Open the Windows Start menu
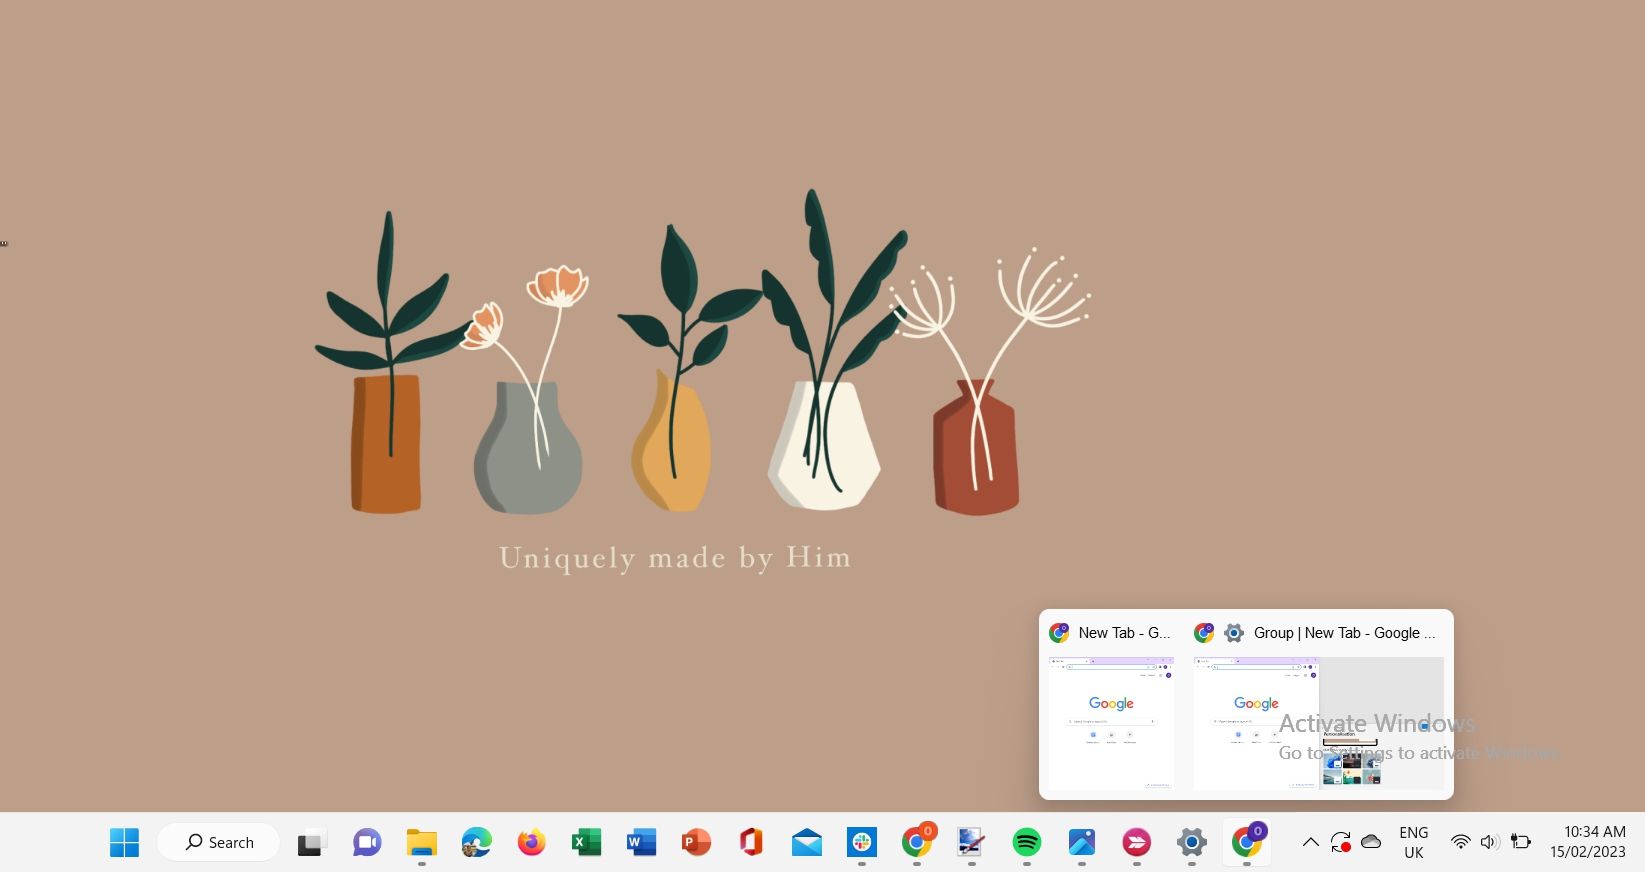This screenshot has width=1645, height=872. point(124,843)
